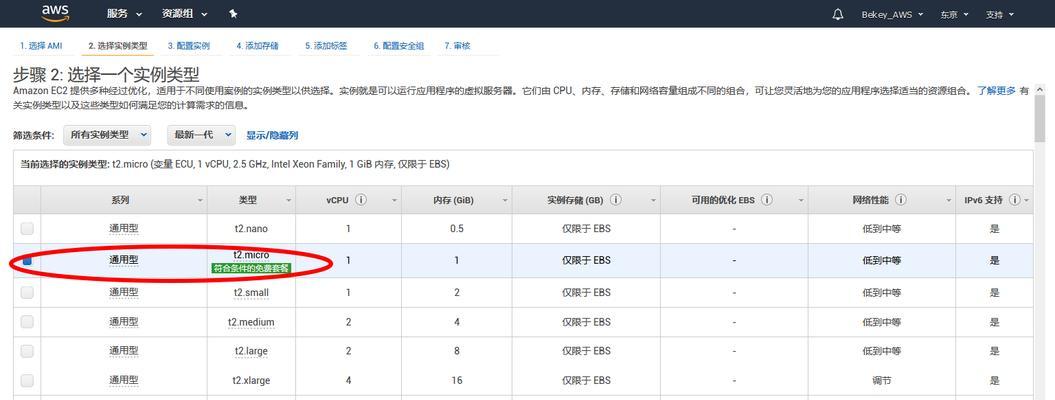Click memory value 16 in t2.xlarge row
The height and width of the screenshot is (400, 1055).
457,381
